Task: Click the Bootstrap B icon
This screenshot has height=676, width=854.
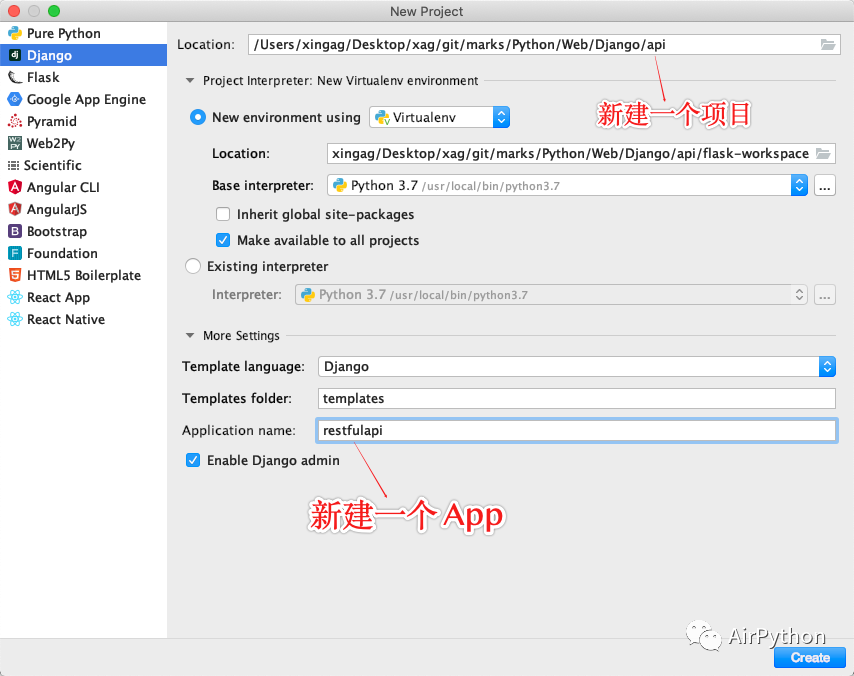Action: point(15,231)
